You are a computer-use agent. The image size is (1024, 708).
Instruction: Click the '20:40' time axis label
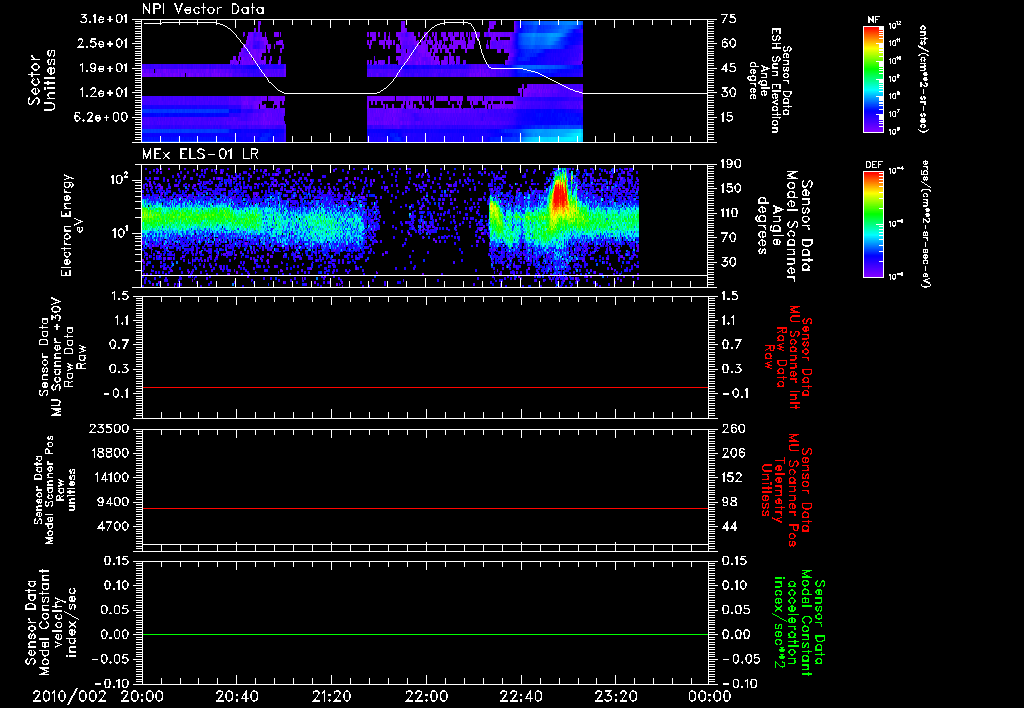[x=236, y=696]
